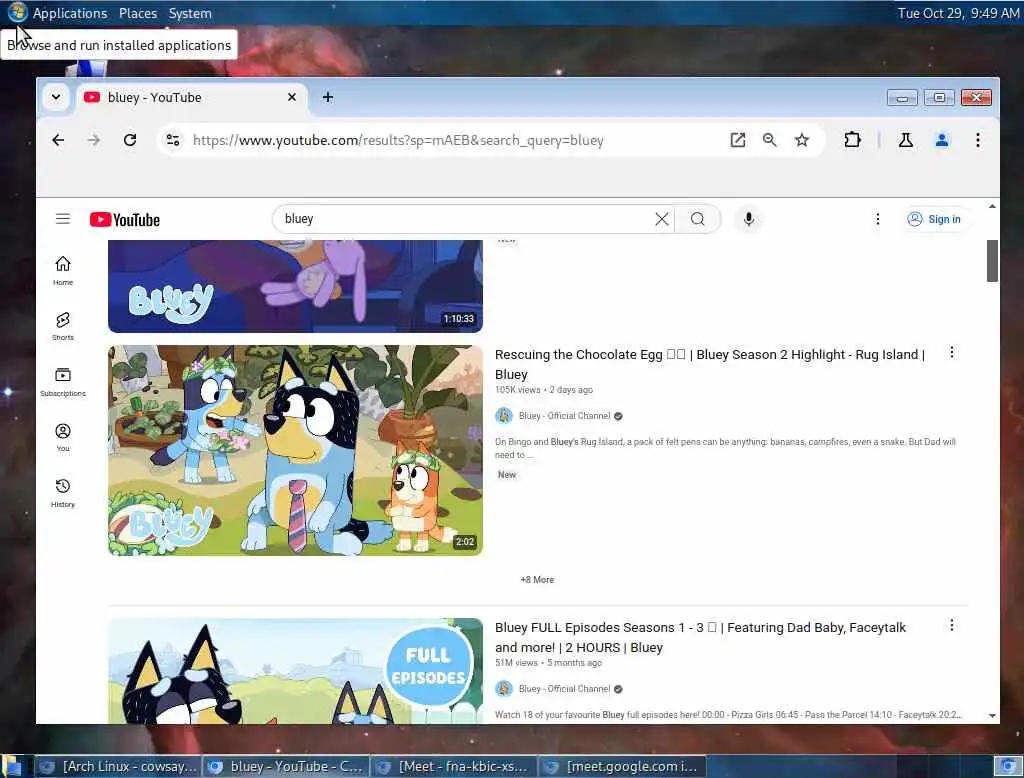Reload the YouTube page

[130, 140]
